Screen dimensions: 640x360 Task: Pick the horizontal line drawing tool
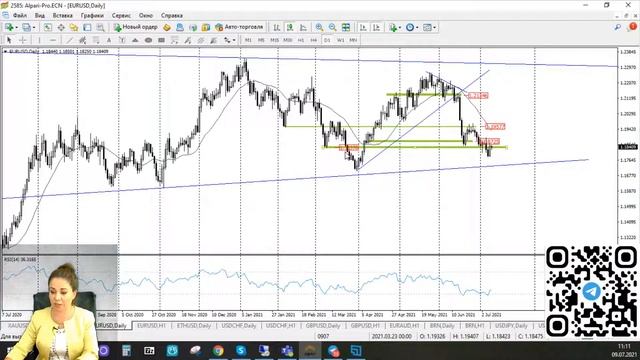[x=53, y=40]
